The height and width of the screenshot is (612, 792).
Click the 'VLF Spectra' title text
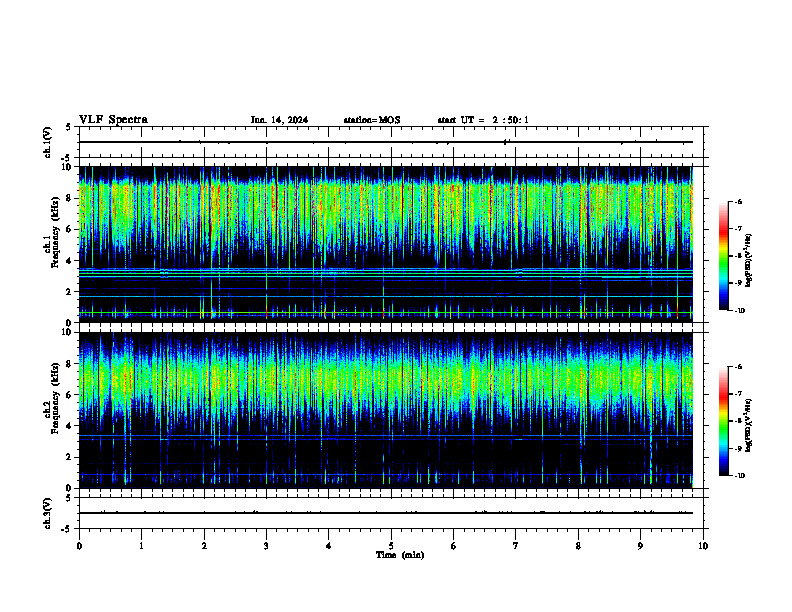[x=113, y=120]
